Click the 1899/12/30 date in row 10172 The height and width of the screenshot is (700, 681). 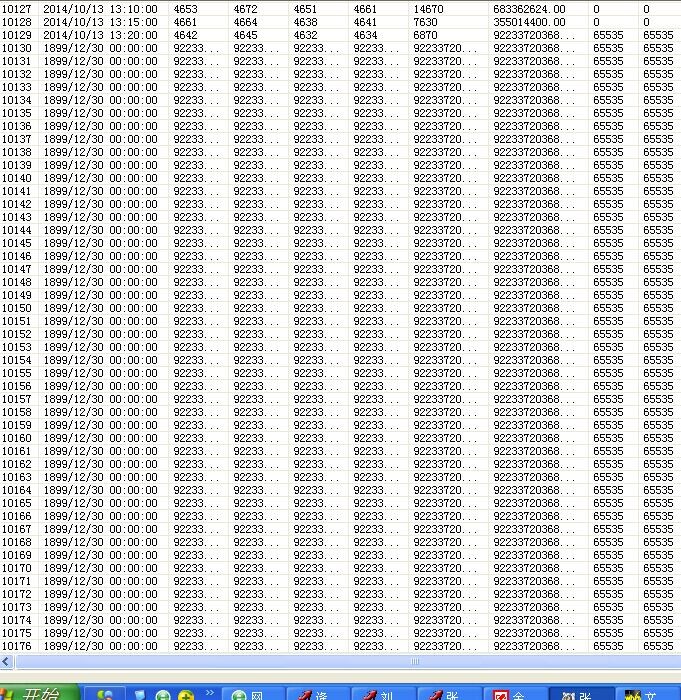pos(100,594)
